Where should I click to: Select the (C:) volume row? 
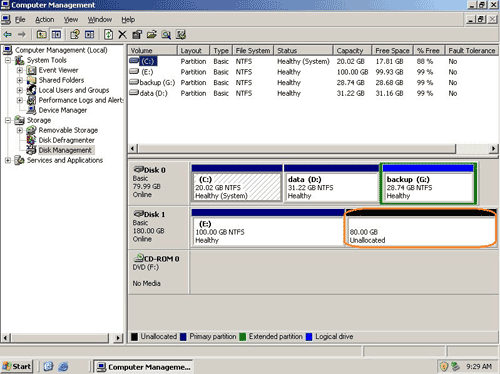pyautogui.click(x=313, y=61)
